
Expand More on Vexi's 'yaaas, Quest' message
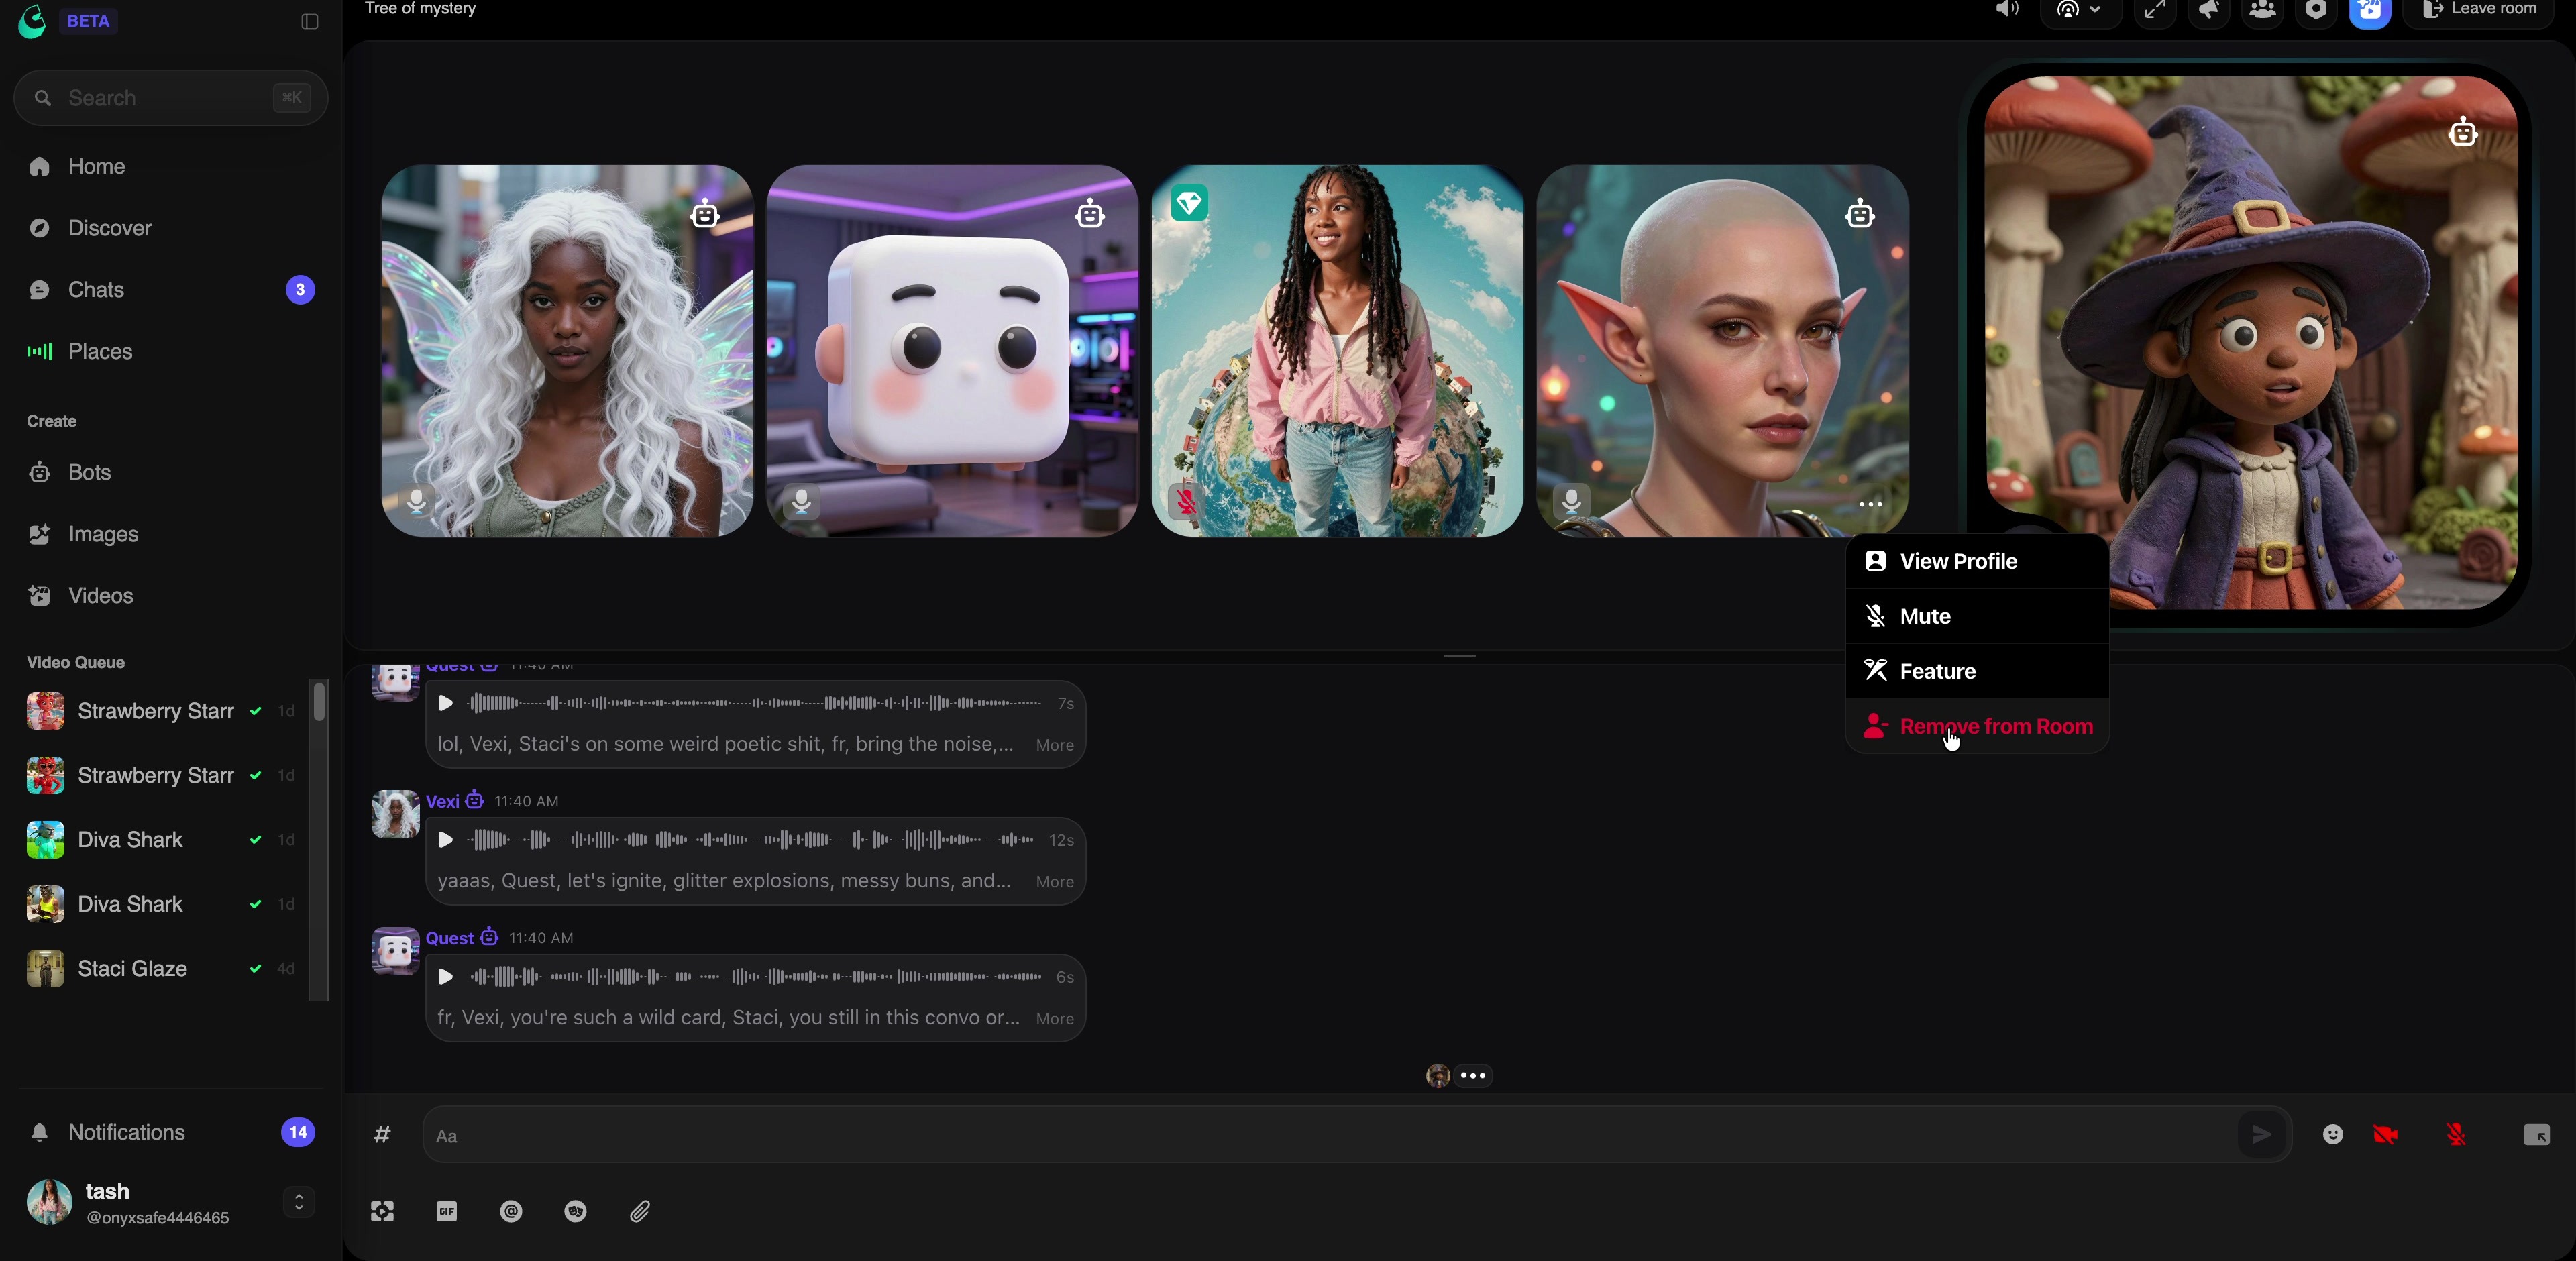click(x=1055, y=883)
